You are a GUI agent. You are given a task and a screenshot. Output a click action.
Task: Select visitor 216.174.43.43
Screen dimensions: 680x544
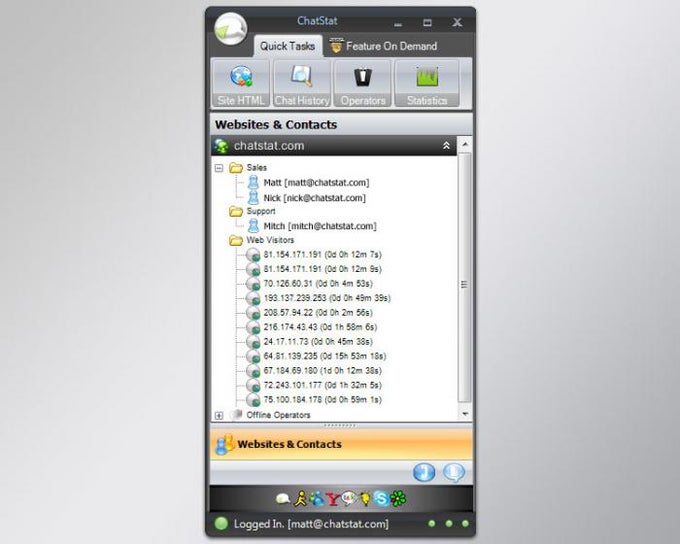point(320,327)
